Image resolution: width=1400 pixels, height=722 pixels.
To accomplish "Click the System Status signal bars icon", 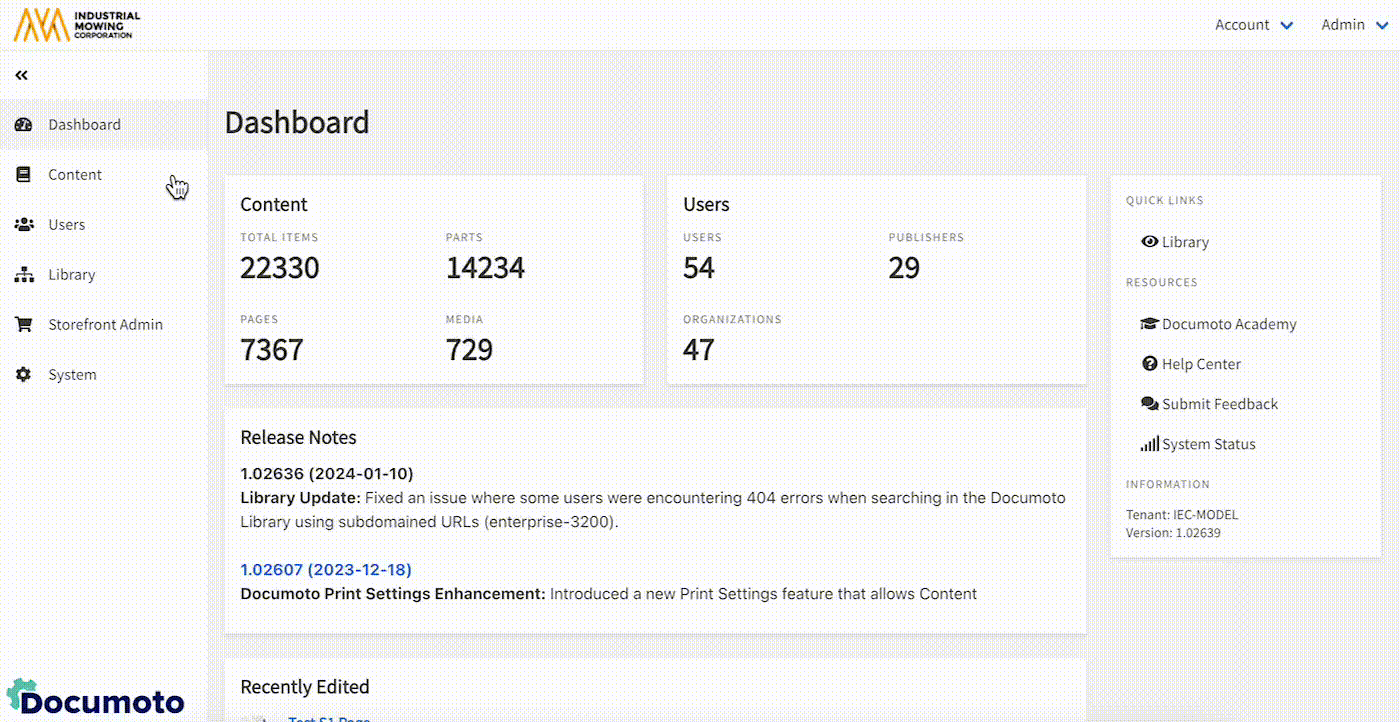I will (1149, 444).
